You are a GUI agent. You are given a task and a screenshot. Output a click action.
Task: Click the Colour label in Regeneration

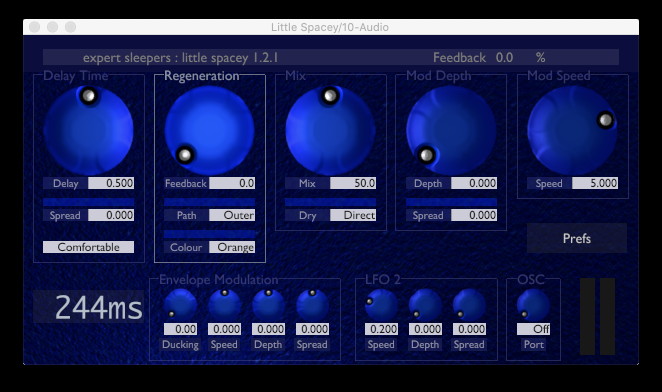pos(186,247)
